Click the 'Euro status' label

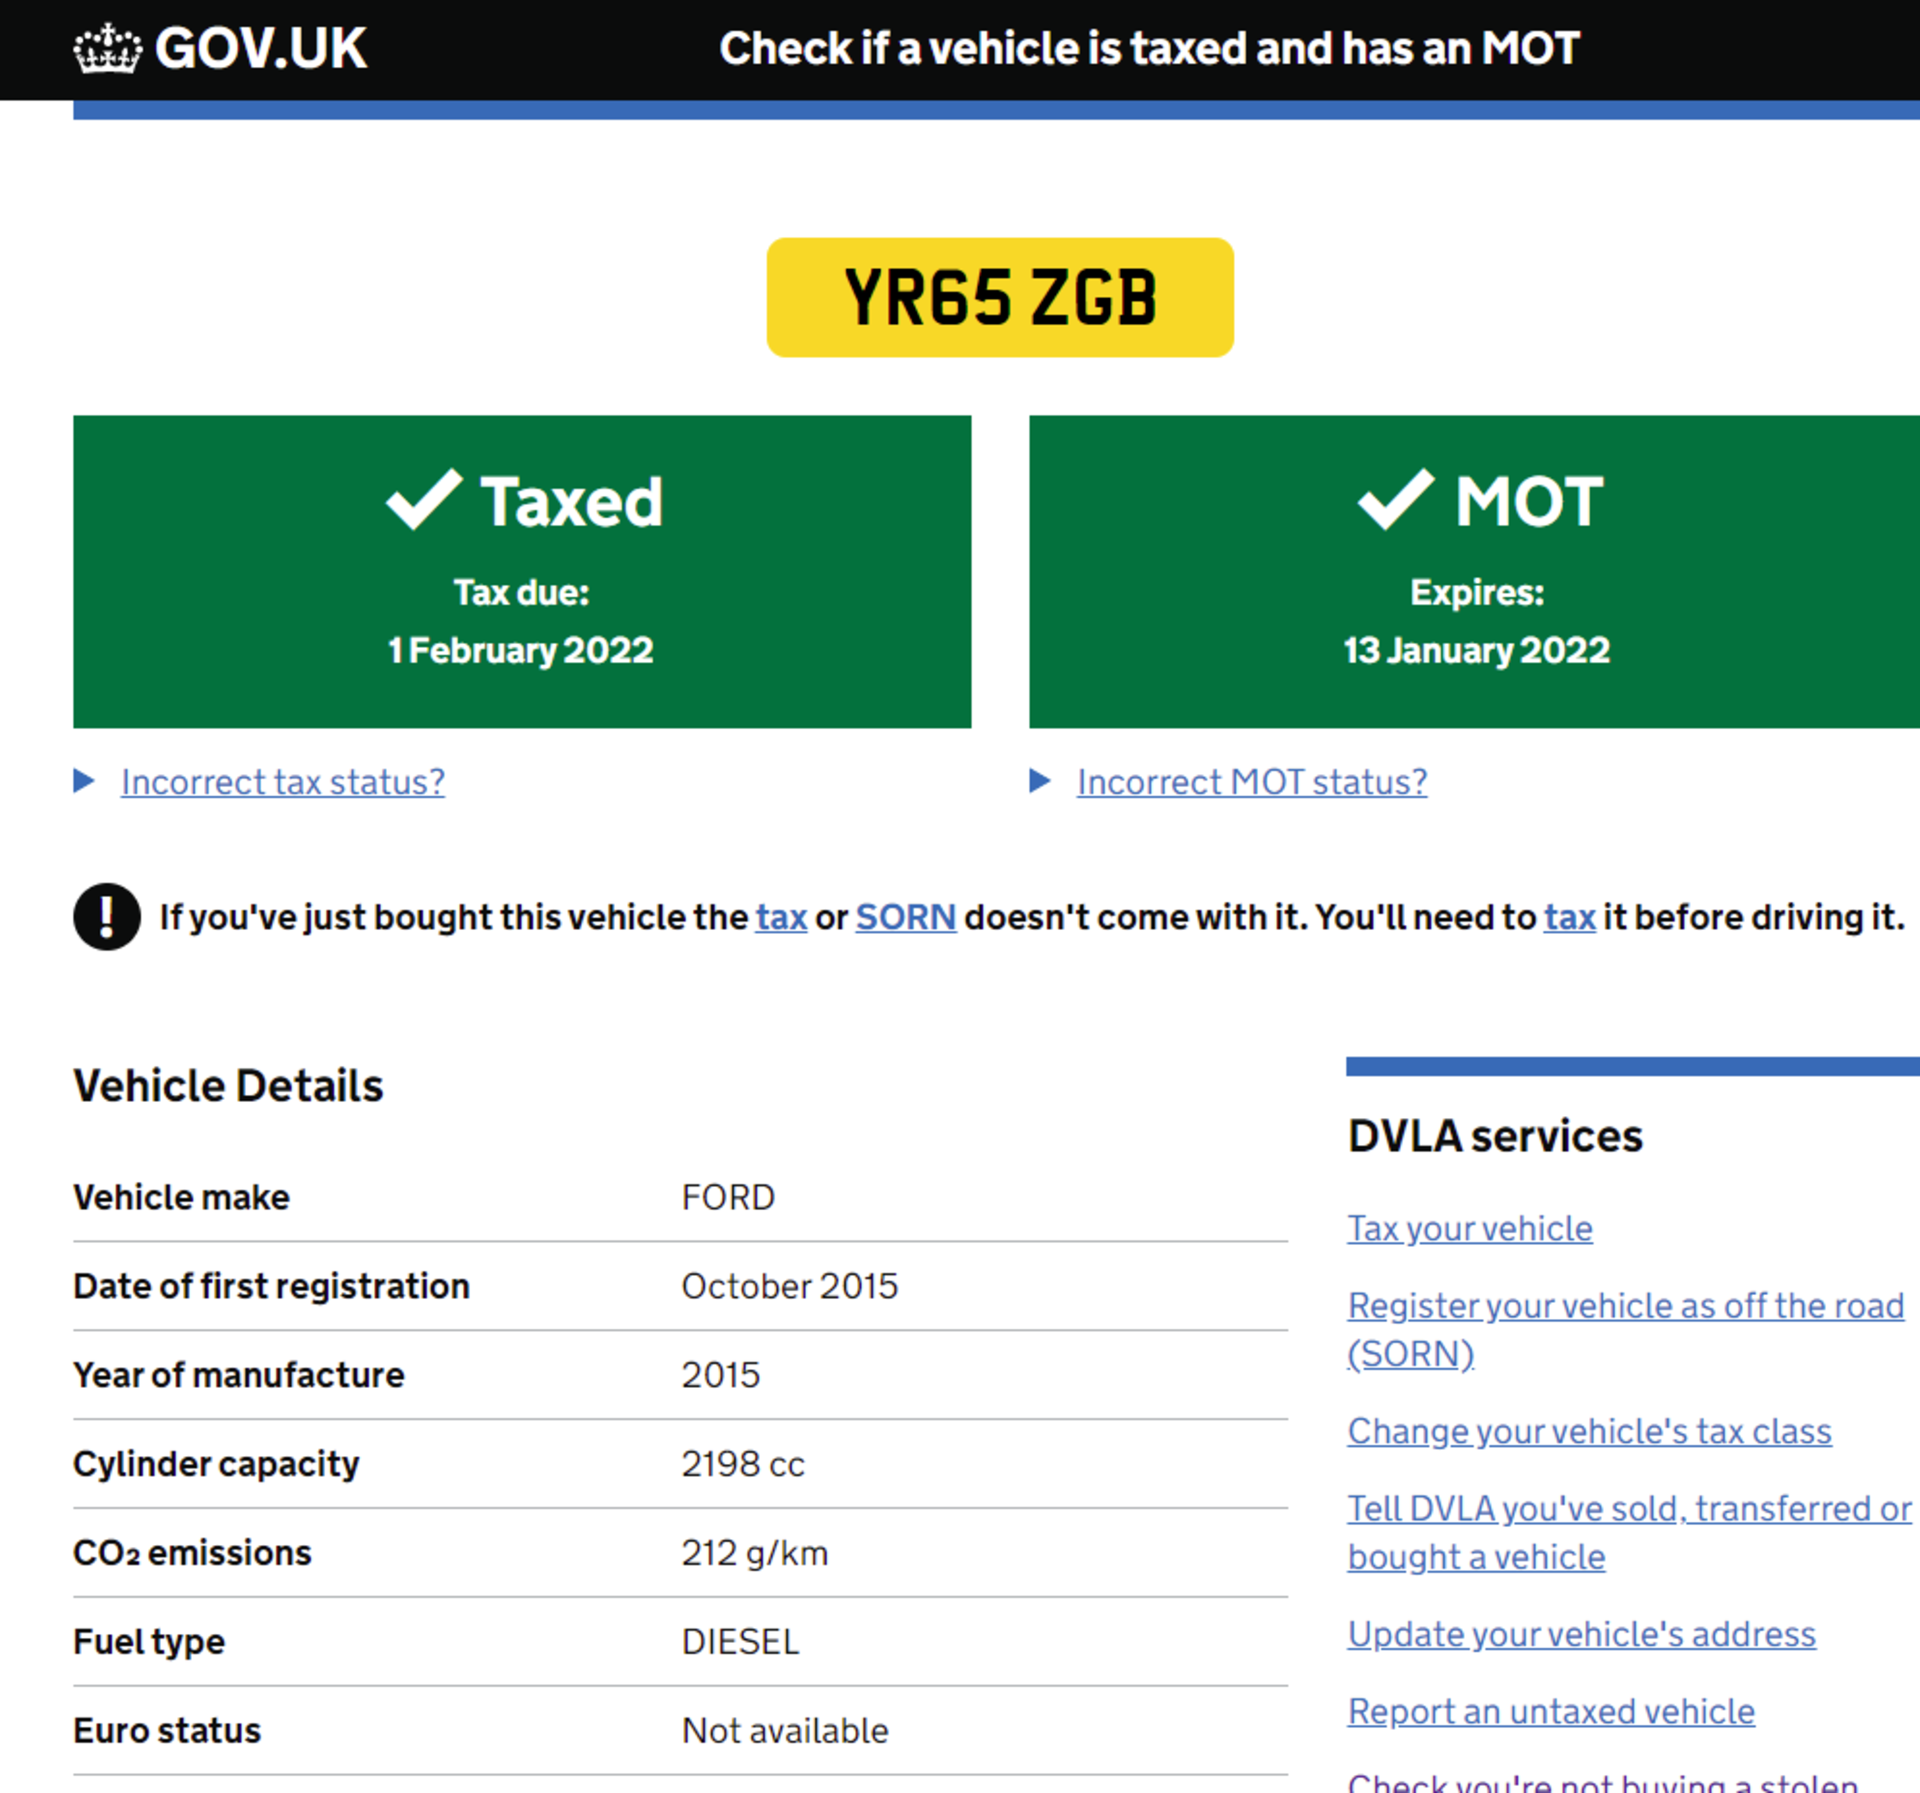[167, 1731]
